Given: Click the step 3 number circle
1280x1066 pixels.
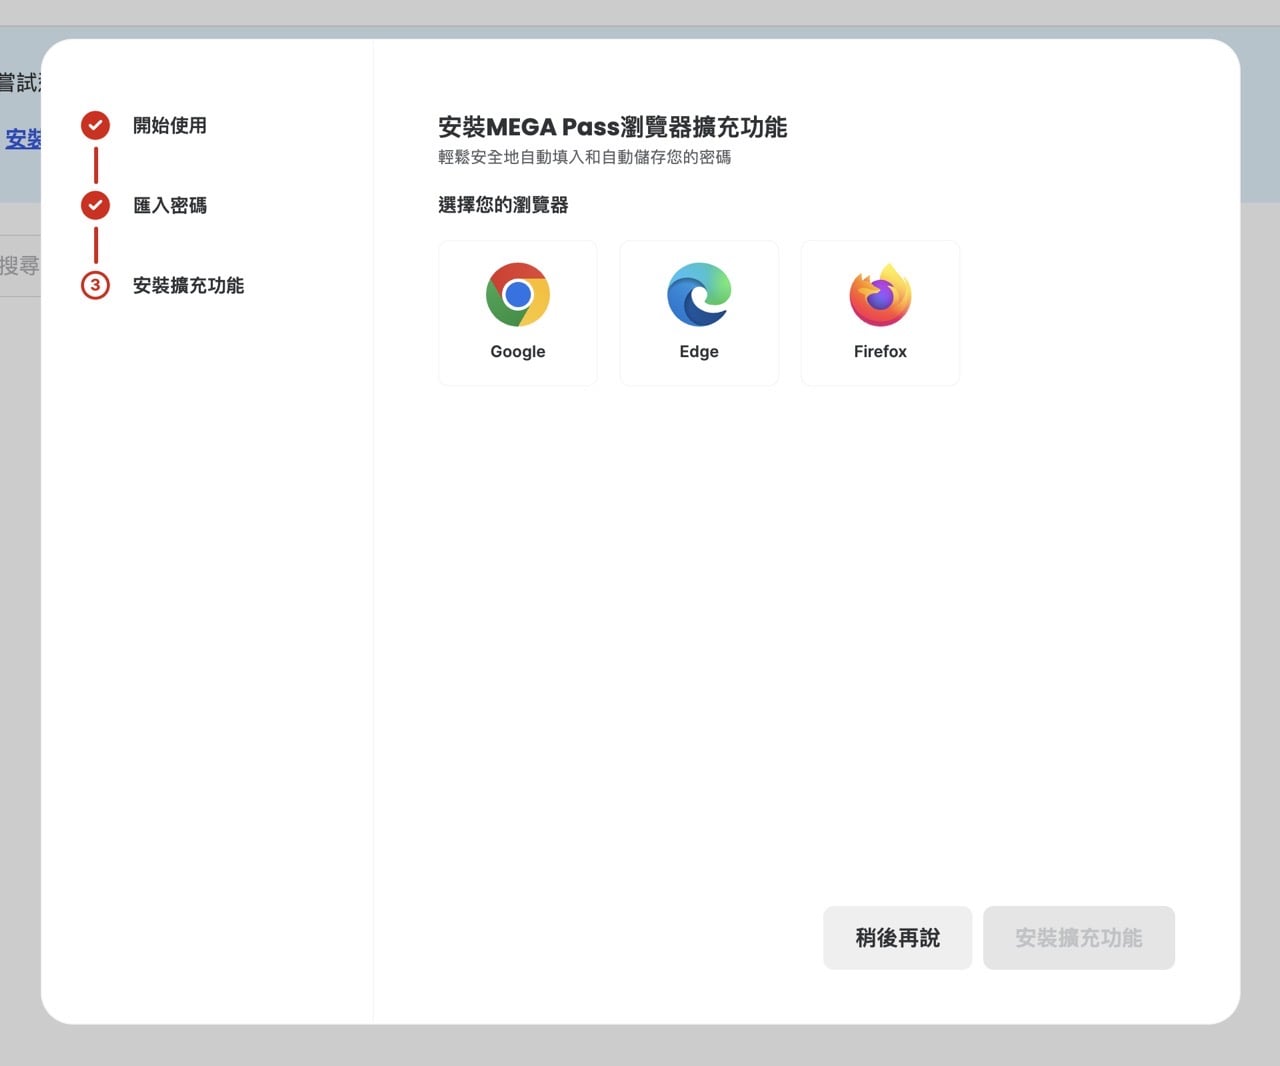Looking at the screenshot, I should (95, 285).
